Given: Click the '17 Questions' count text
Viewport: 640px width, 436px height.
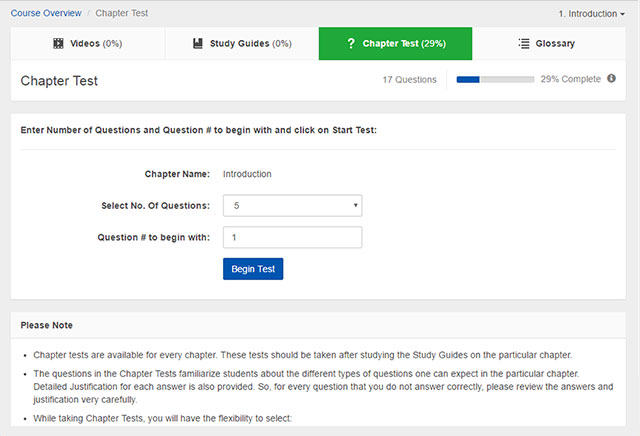Looking at the screenshot, I should pos(409,79).
